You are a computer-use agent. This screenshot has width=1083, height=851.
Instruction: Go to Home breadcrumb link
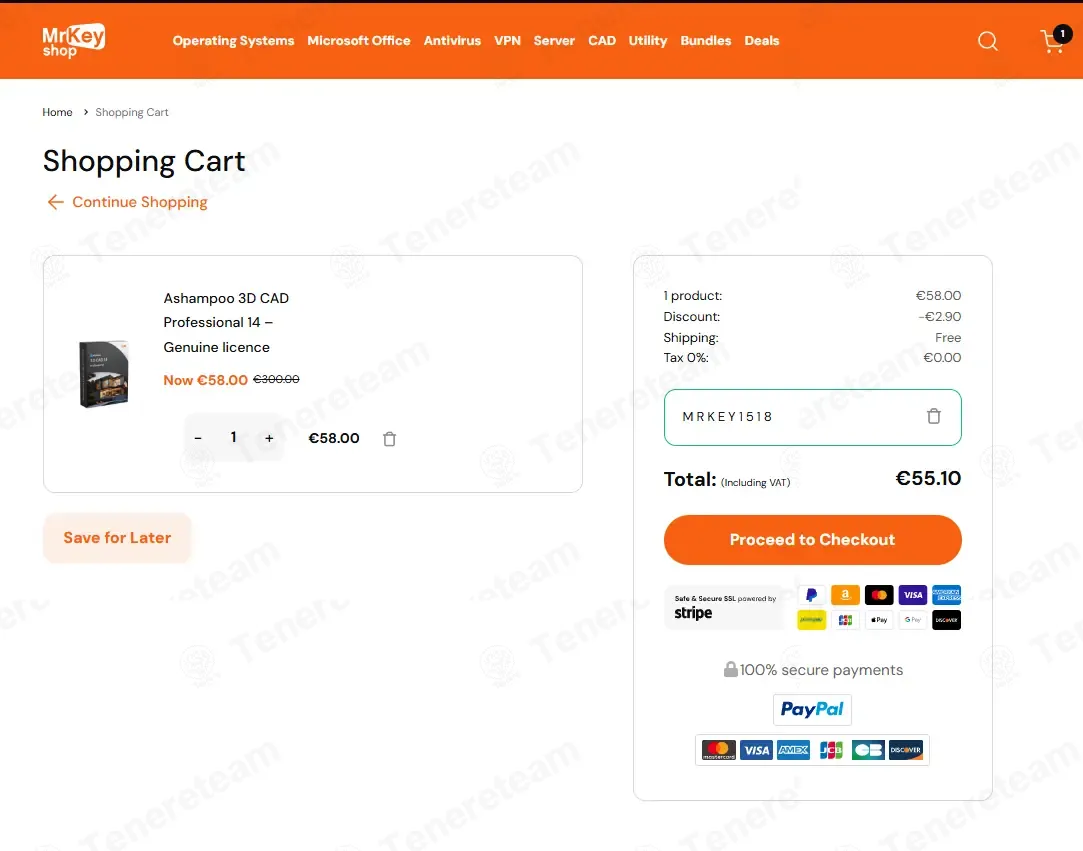pyautogui.click(x=57, y=112)
